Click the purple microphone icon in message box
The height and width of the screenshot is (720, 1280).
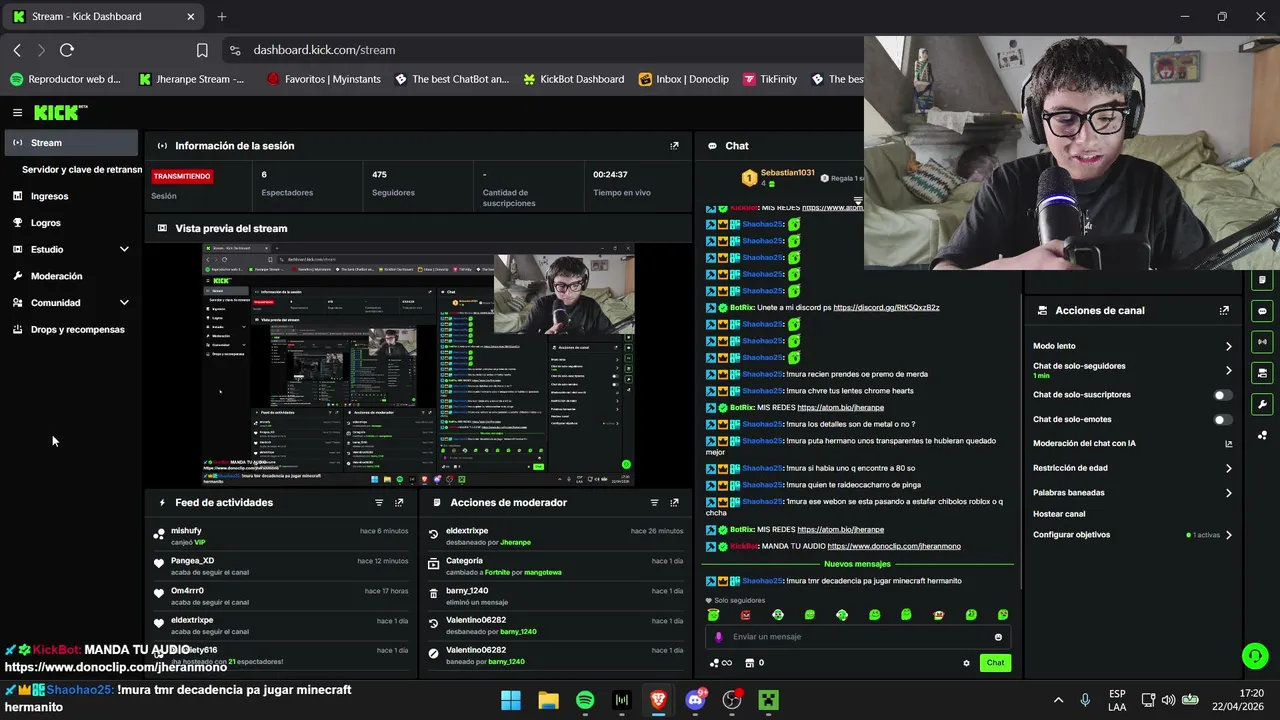(719, 637)
